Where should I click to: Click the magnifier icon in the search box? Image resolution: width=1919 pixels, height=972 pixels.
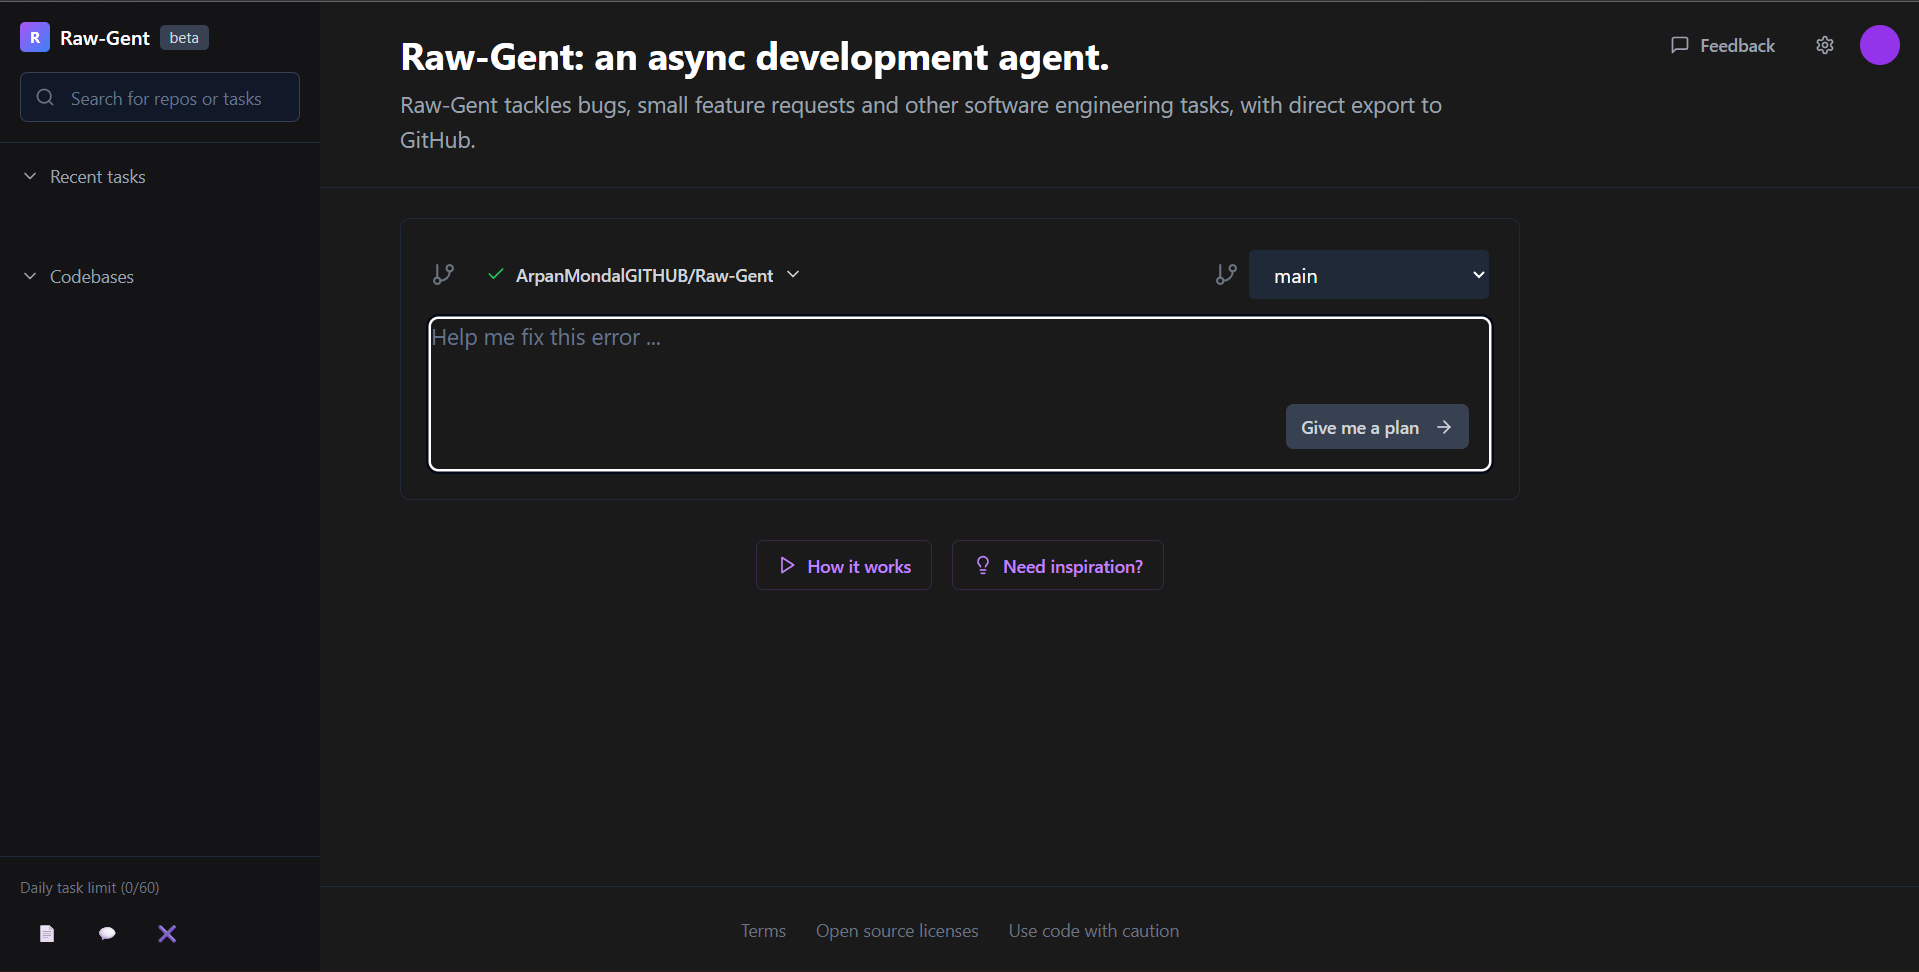click(x=45, y=98)
